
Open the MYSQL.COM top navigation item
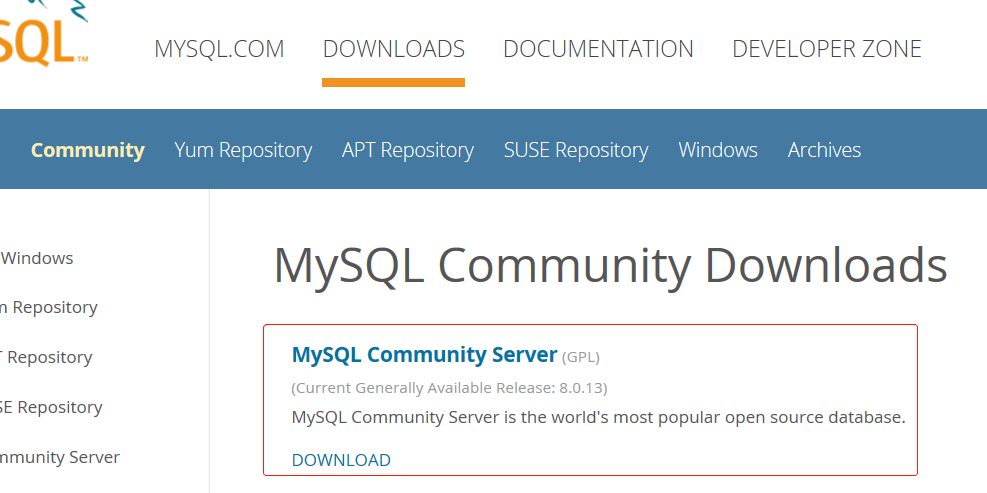click(x=219, y=49)
